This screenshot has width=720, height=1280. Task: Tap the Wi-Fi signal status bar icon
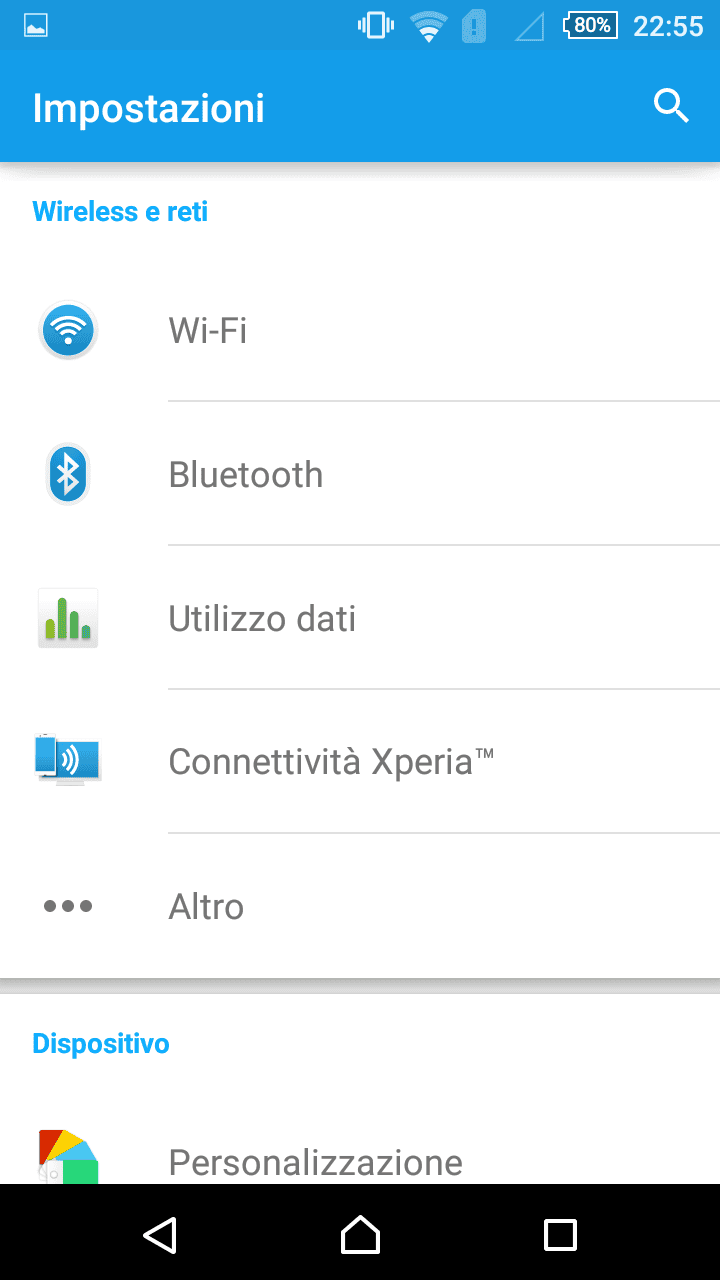428,26
